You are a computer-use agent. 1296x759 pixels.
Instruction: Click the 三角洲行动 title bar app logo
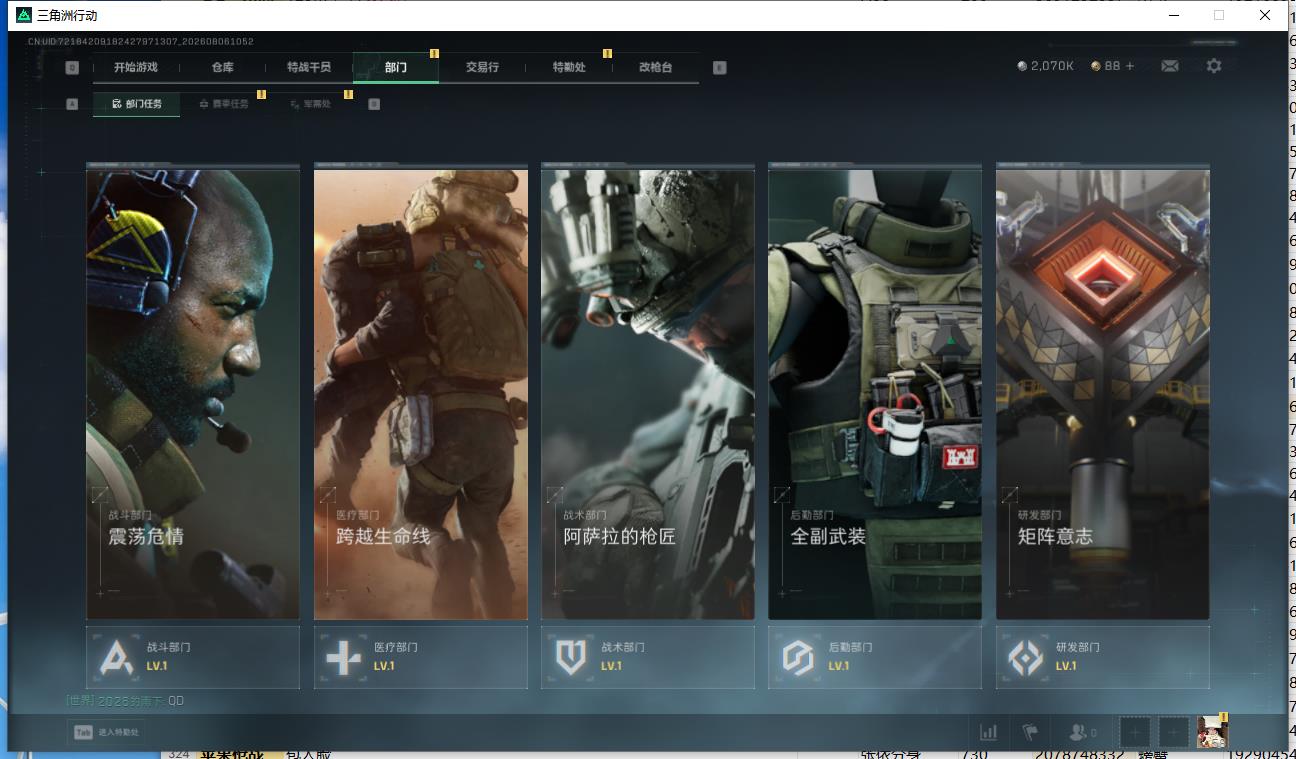tap(24, 15)
